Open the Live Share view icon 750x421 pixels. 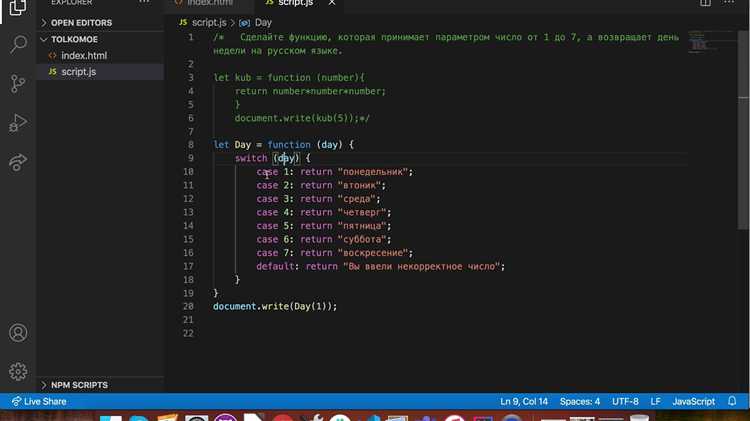tap(18, 163)
